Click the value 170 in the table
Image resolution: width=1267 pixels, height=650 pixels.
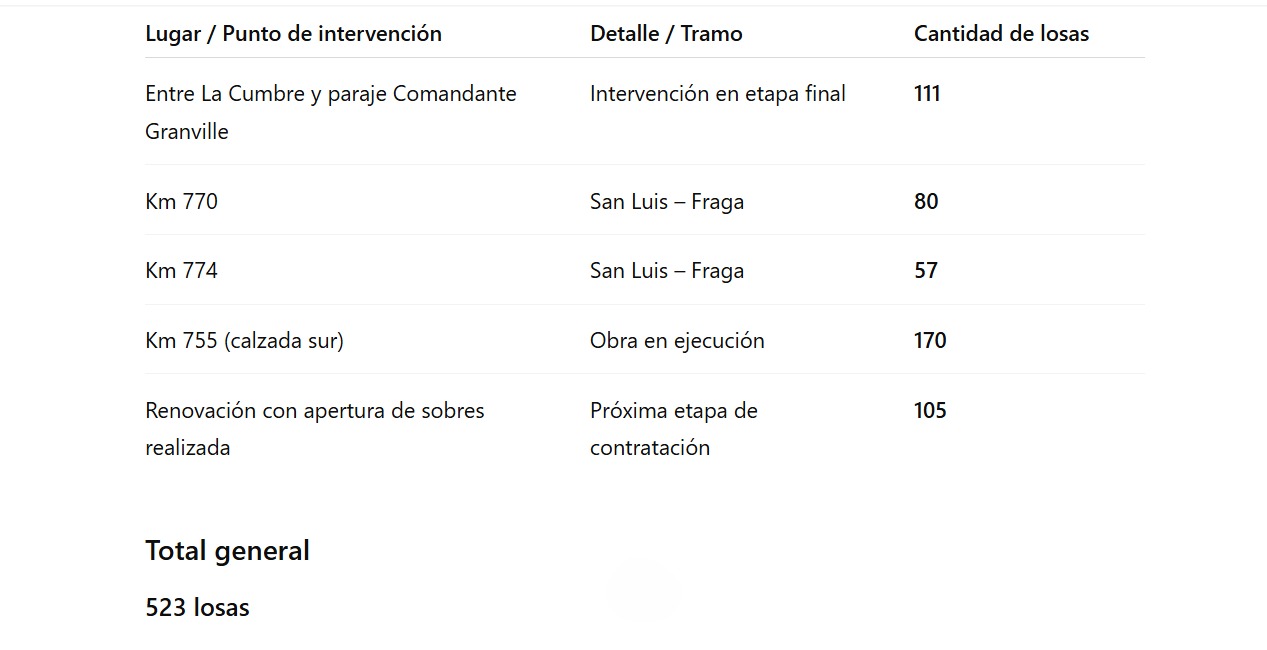930,341
